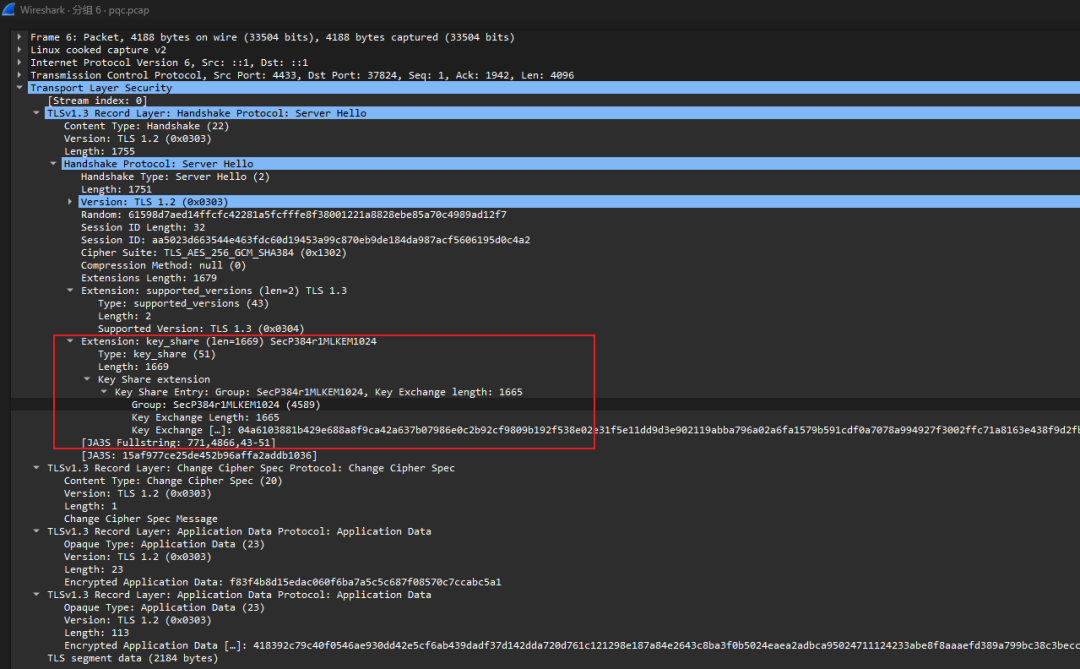Click the Wireshark fin icon in title bar
Image resolution: width=1080 pixels, height=669 pixels.
point(8,10)
